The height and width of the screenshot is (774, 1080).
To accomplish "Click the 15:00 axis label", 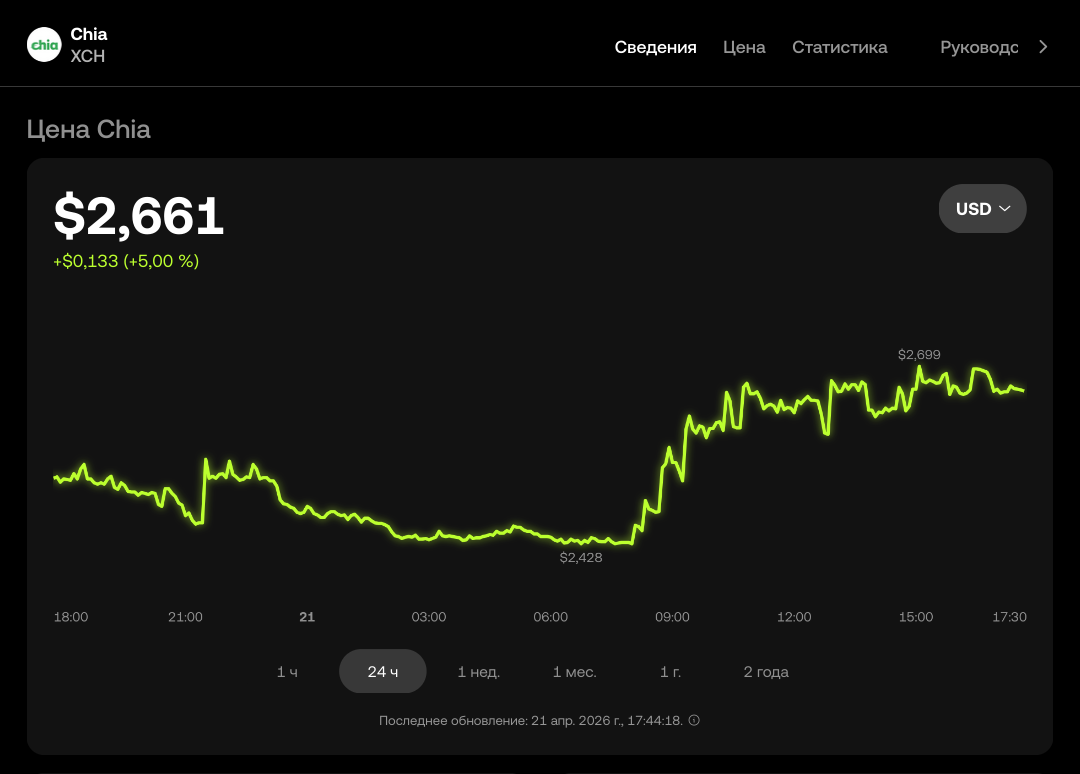I will pyautogui.click(x=915, y=617).
